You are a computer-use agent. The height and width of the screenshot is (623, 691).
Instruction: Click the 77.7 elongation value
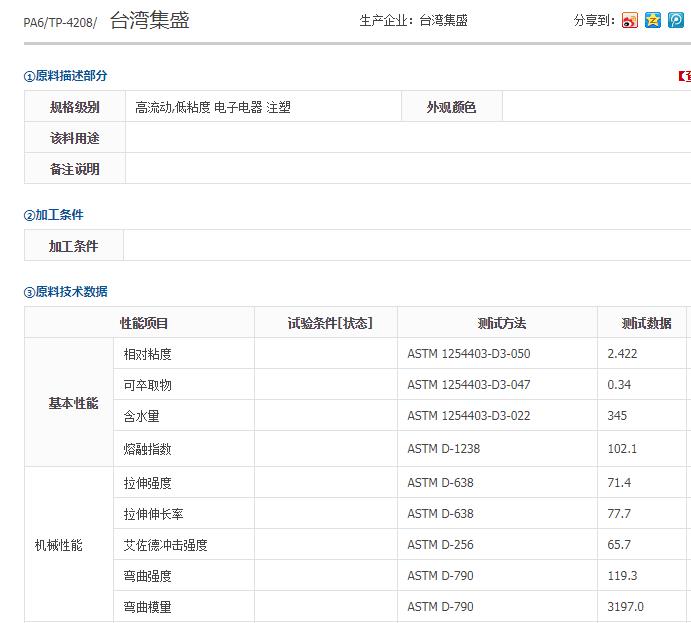619,514
